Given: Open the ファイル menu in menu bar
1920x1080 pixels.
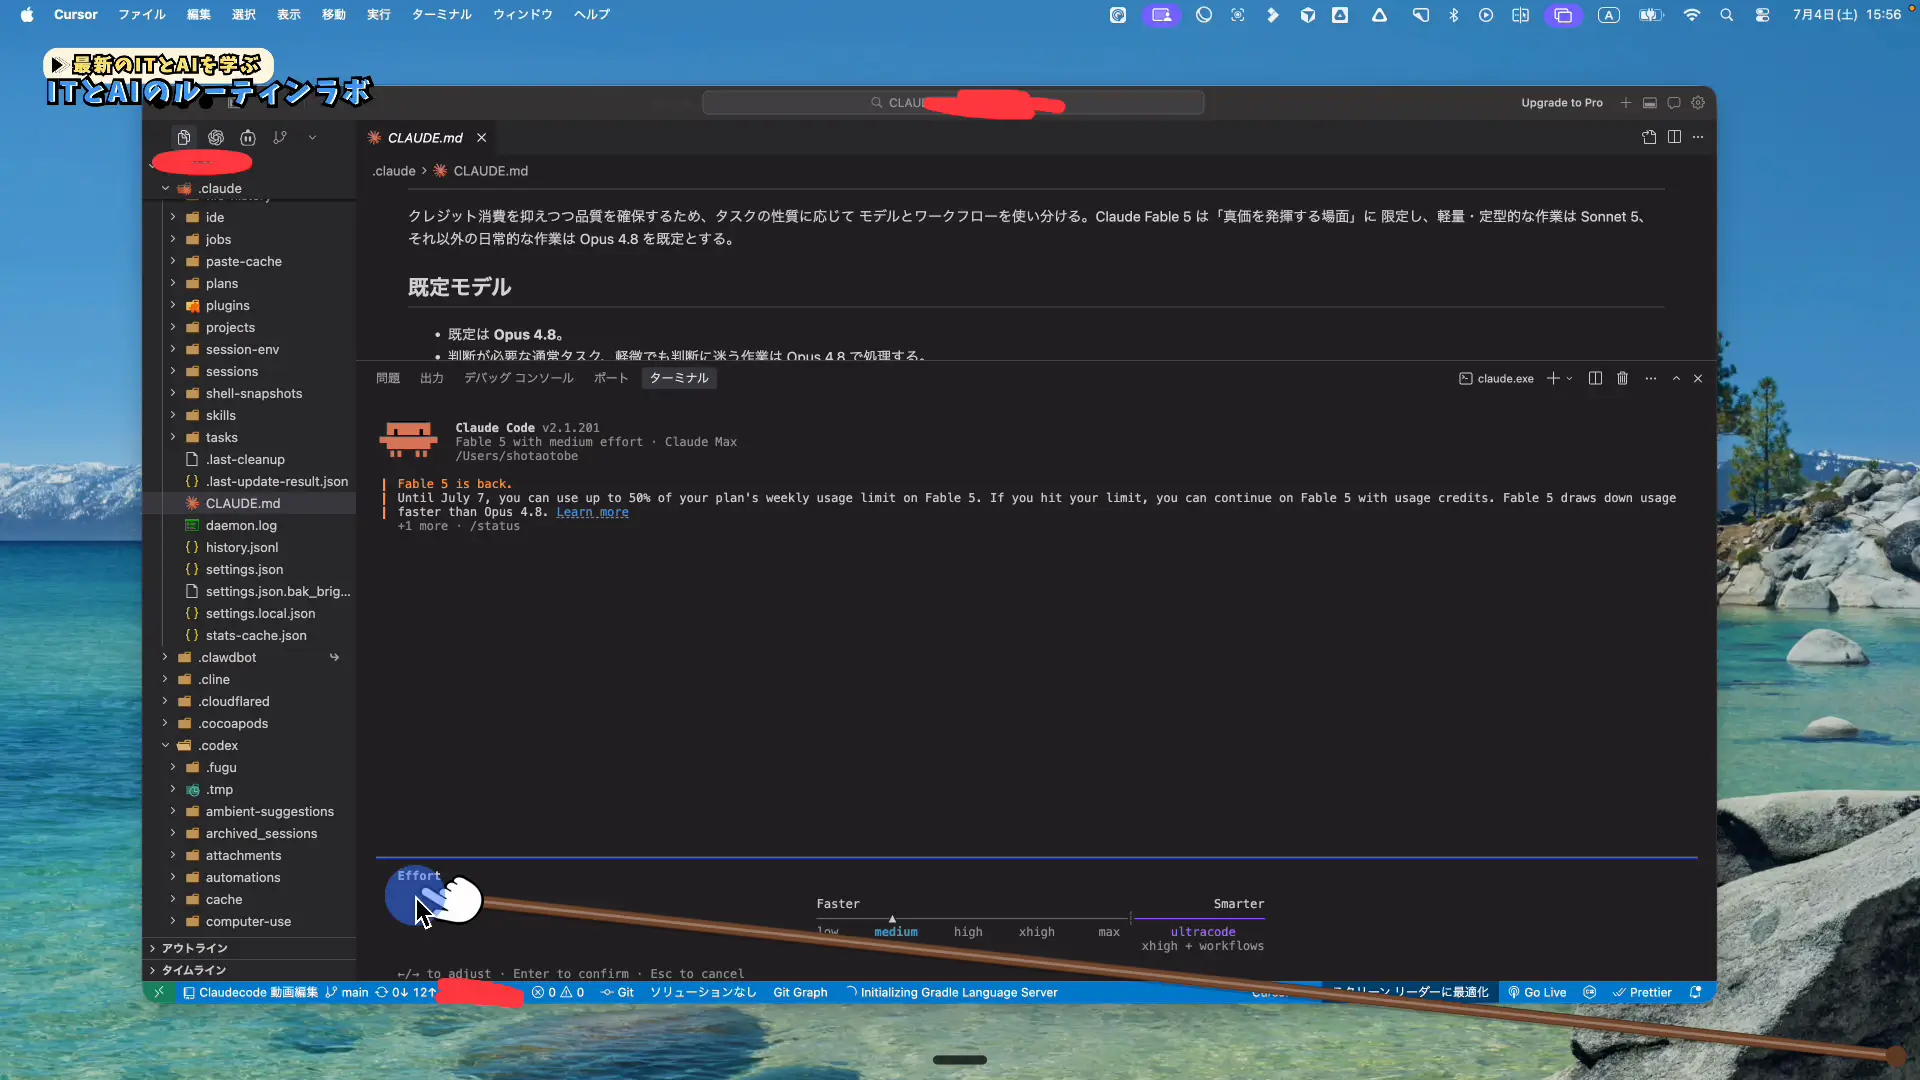Looking at the screenshot, I should point(142,15).
